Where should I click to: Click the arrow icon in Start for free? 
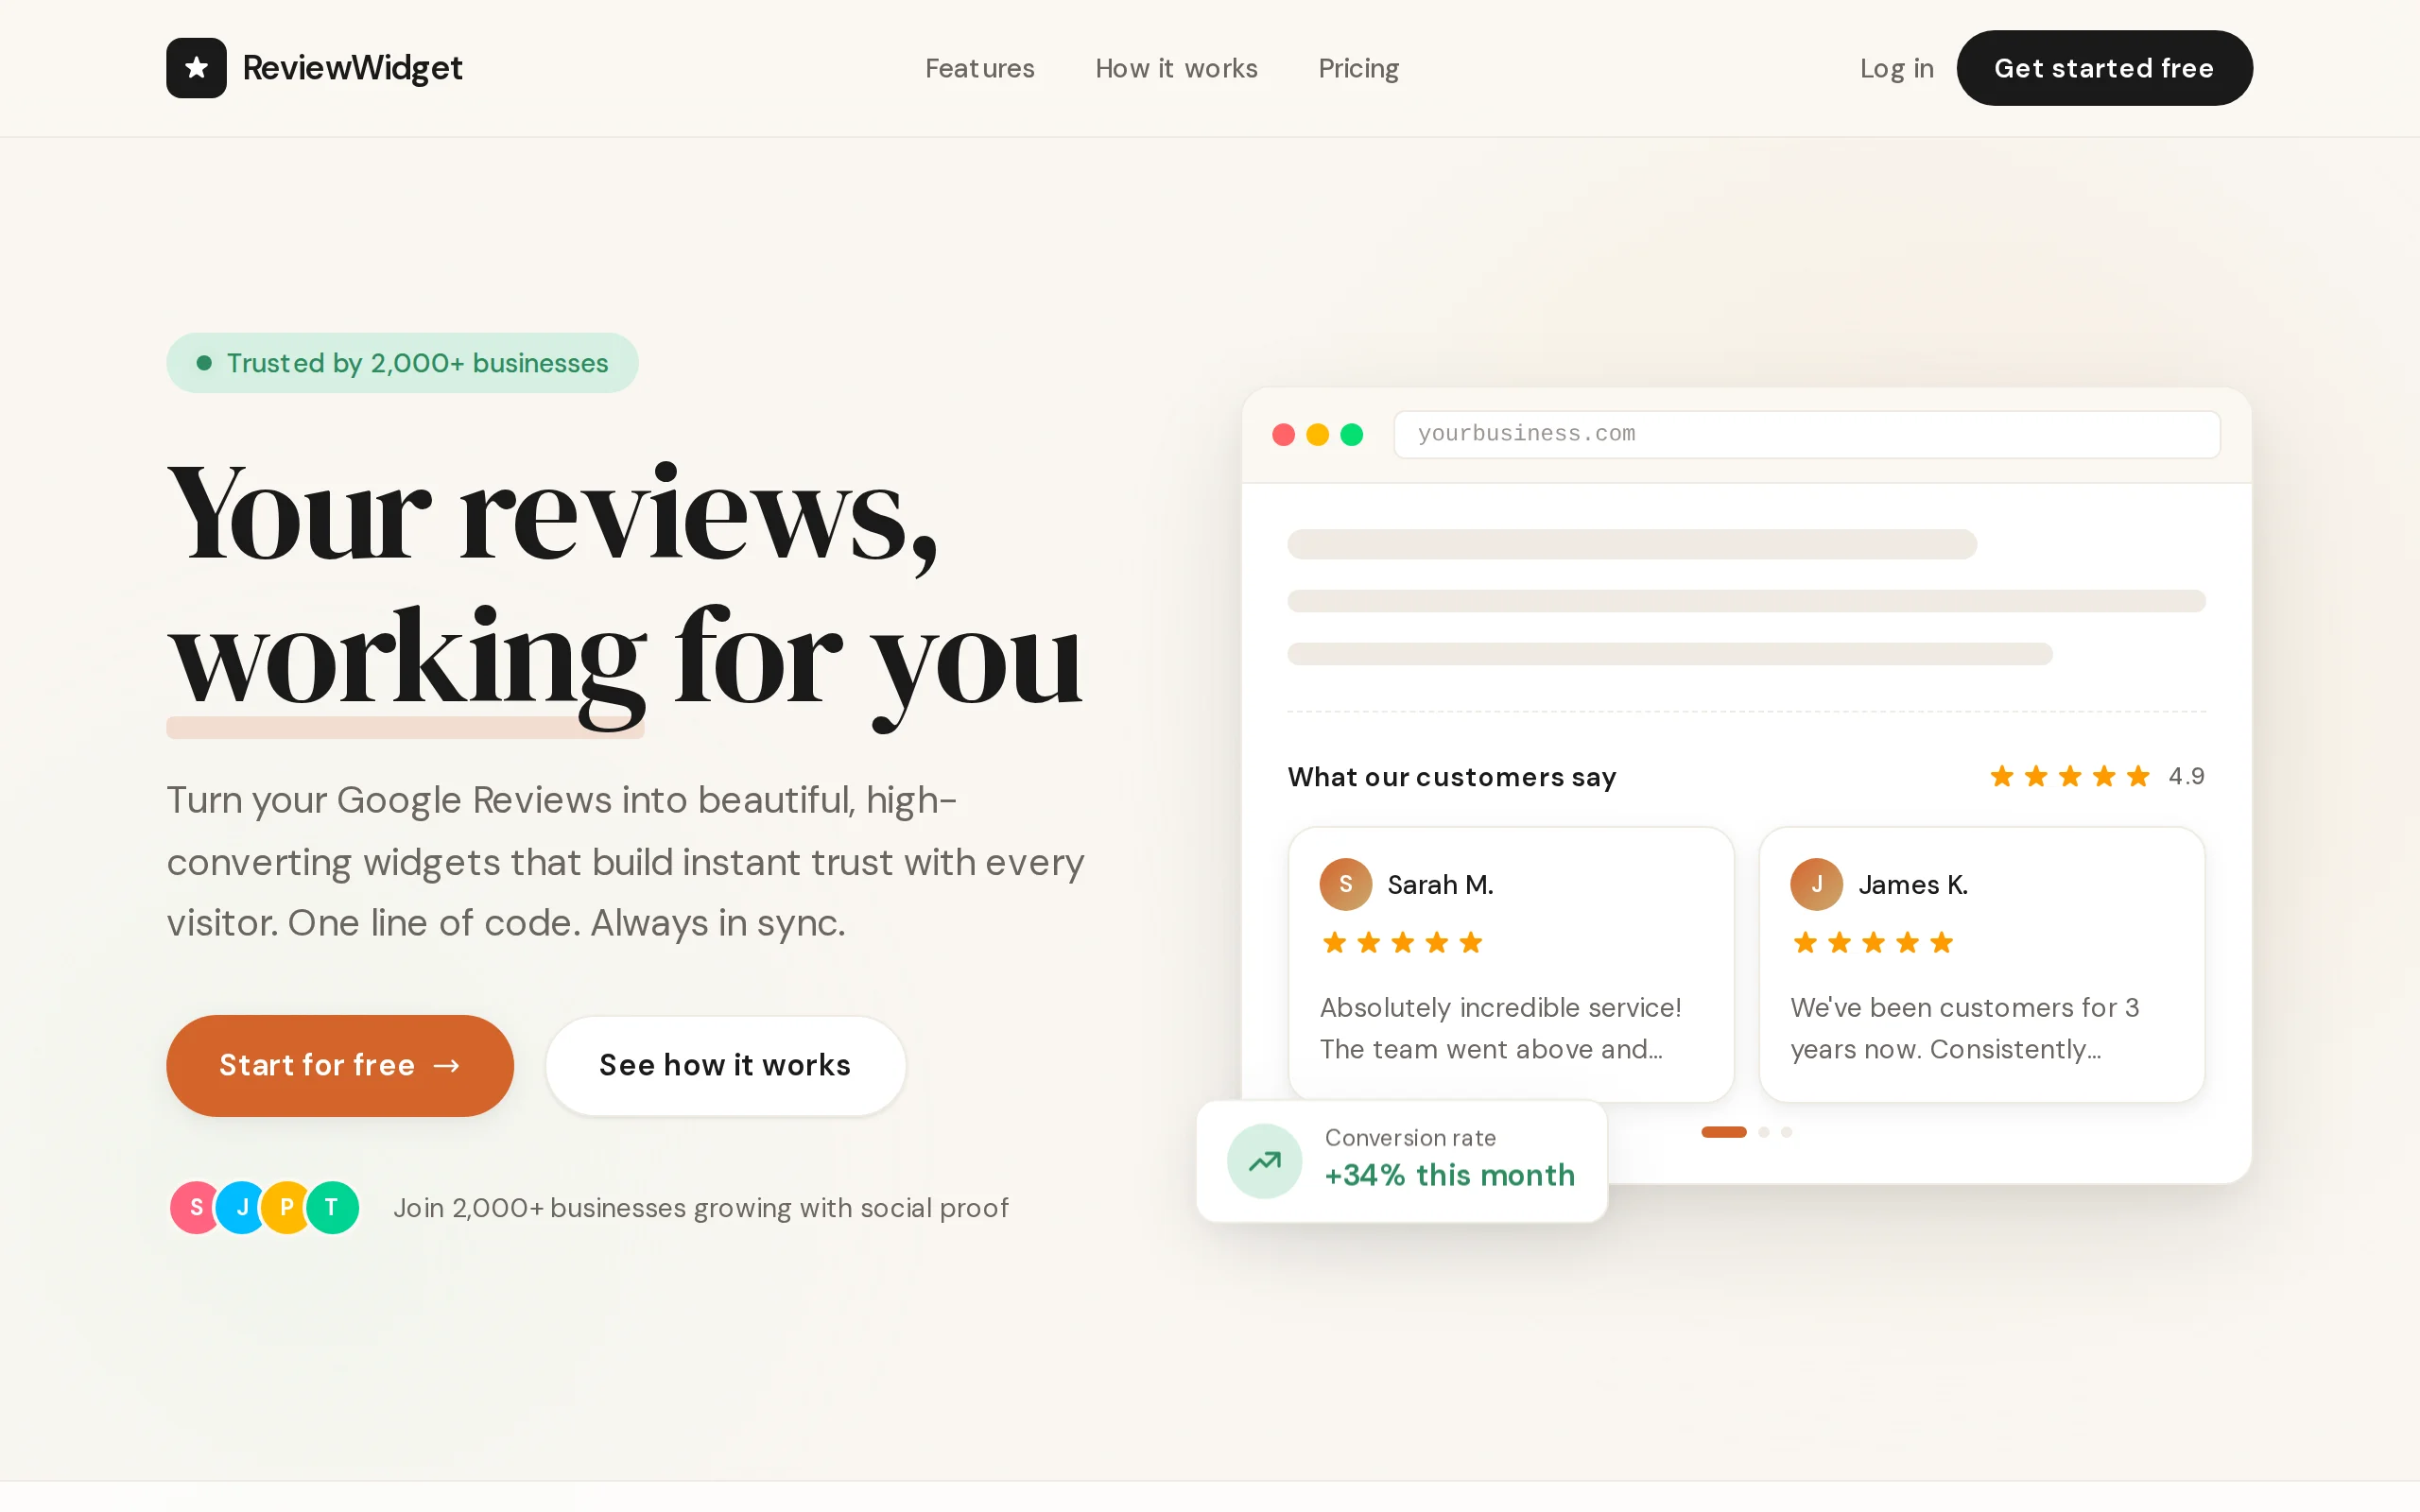tap(447, 1066)
